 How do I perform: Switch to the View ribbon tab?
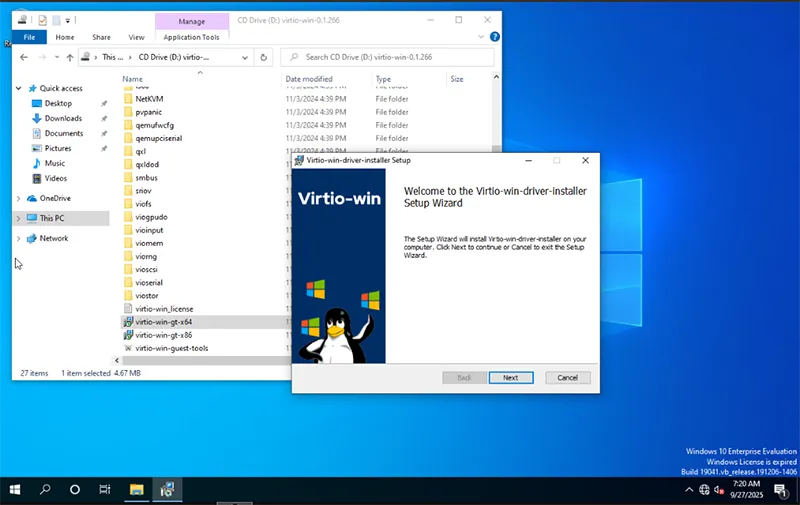point(136,37)
